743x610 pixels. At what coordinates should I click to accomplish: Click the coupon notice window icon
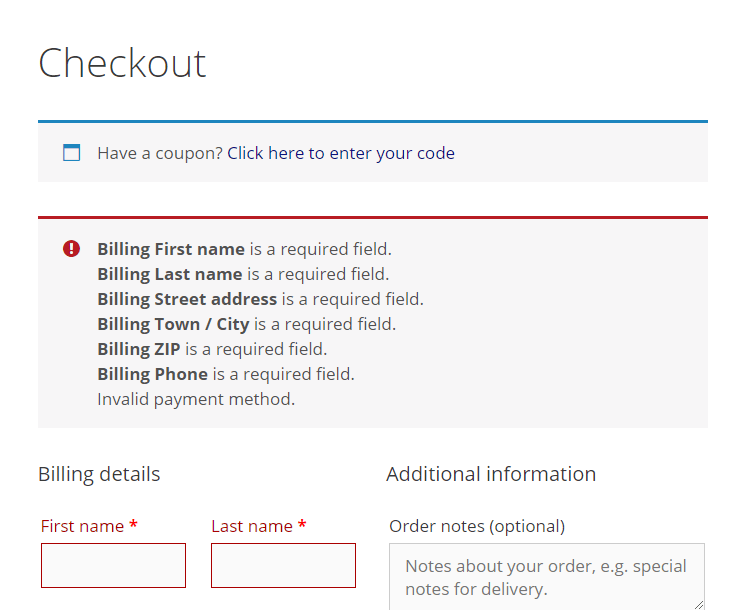(71, 153)
